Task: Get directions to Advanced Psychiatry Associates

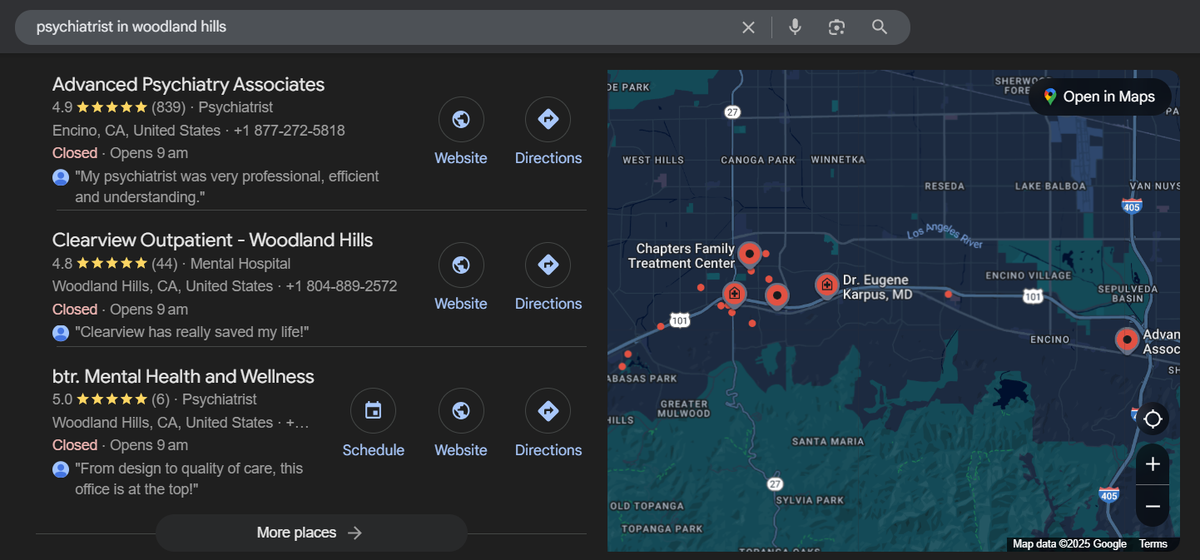Action: [548, 121]
